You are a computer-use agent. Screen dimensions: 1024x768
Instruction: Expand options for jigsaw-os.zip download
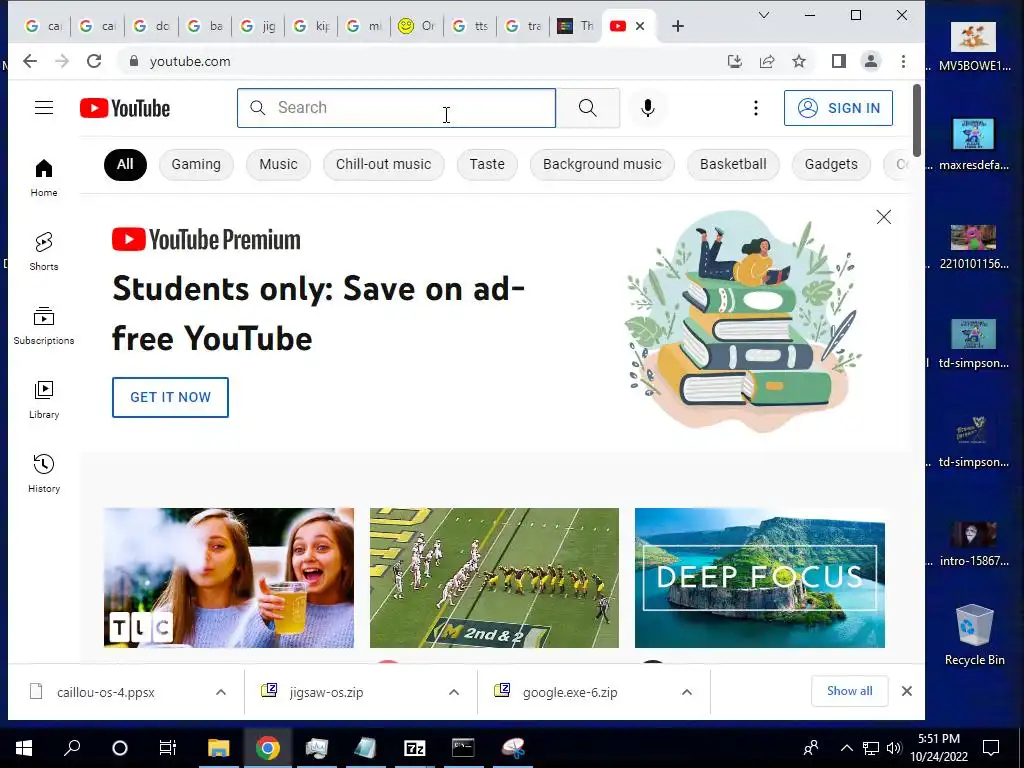point(454,692)
